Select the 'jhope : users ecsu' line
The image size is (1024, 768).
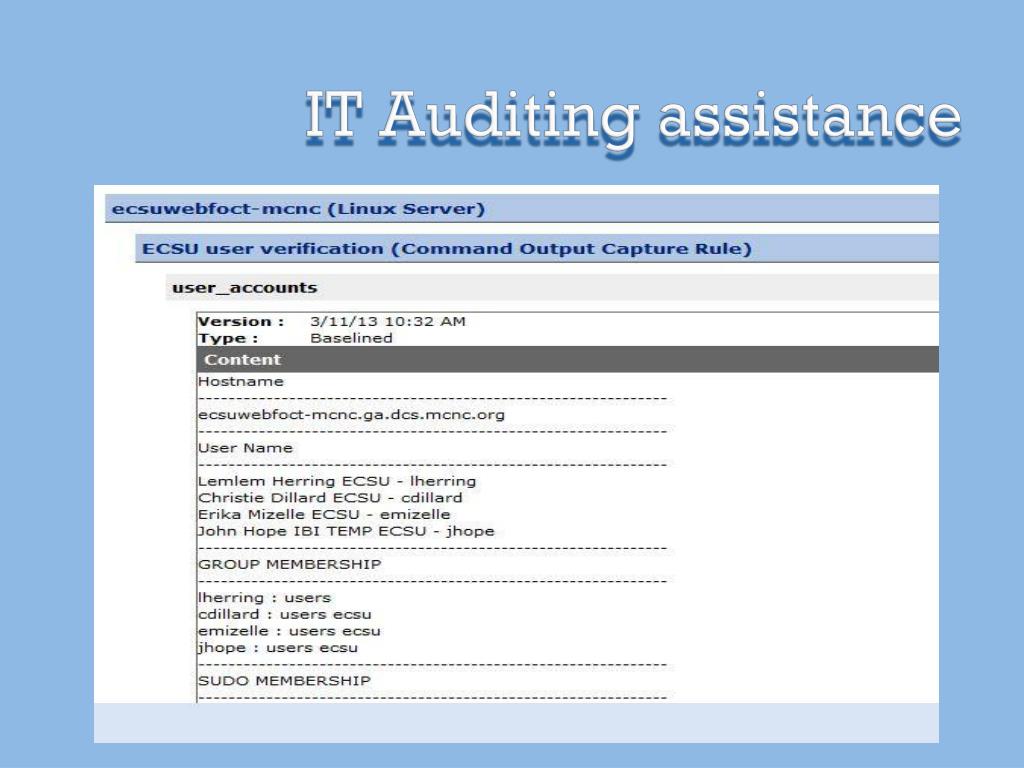(x=278, y=648)
